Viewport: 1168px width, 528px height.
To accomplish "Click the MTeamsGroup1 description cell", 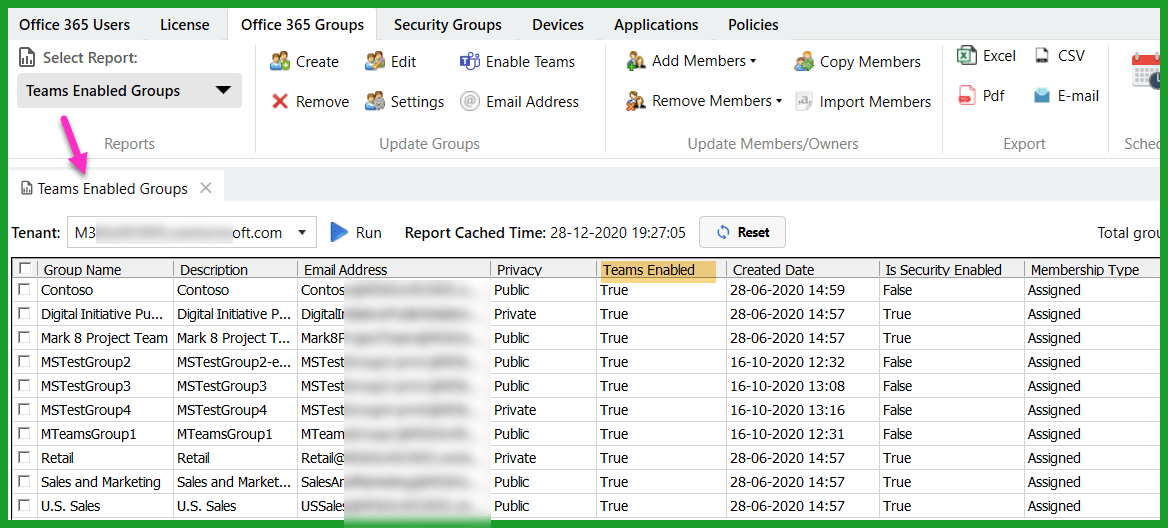I will [235, 434].
